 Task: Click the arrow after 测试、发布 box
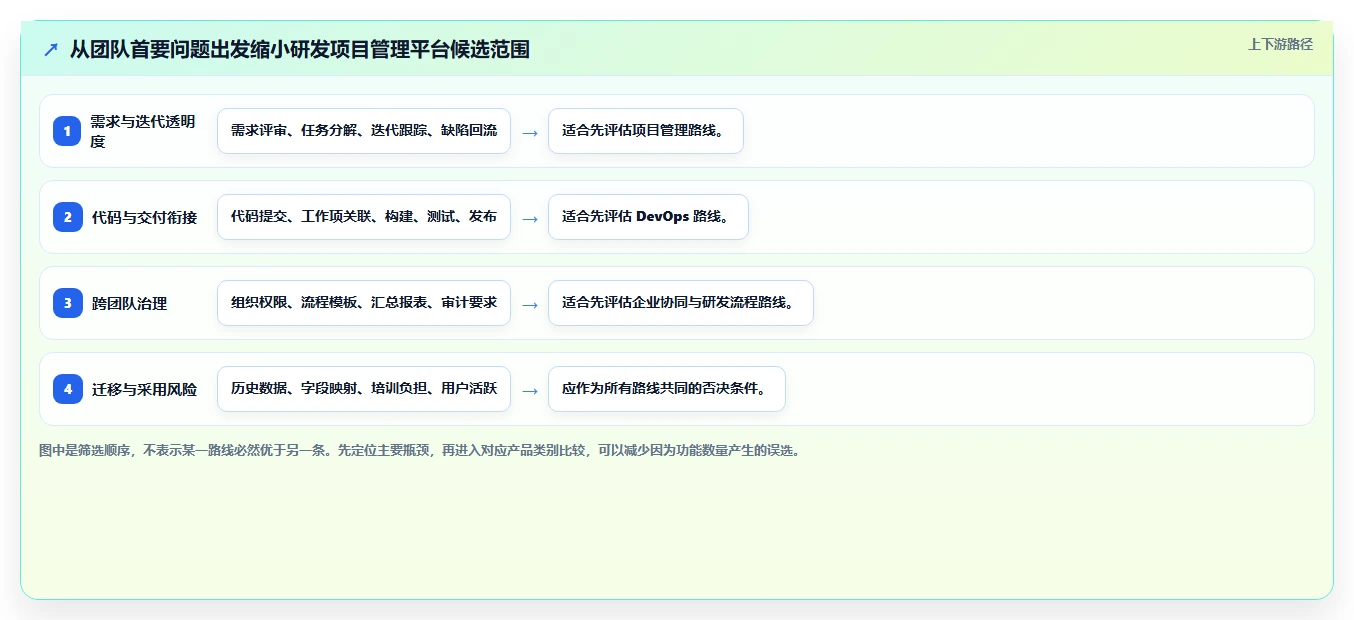pyautogui.click(x=530, y=218)
